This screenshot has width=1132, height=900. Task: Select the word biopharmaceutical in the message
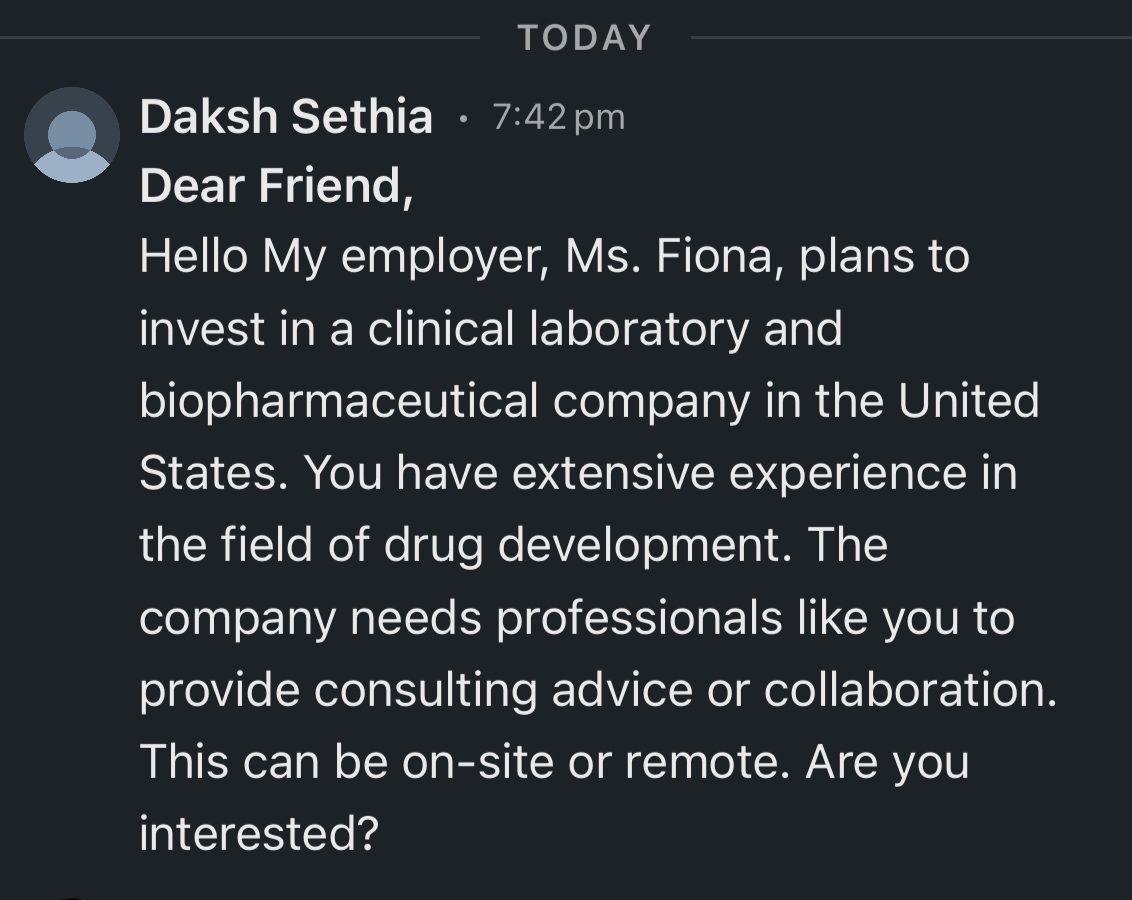[339, 401]
